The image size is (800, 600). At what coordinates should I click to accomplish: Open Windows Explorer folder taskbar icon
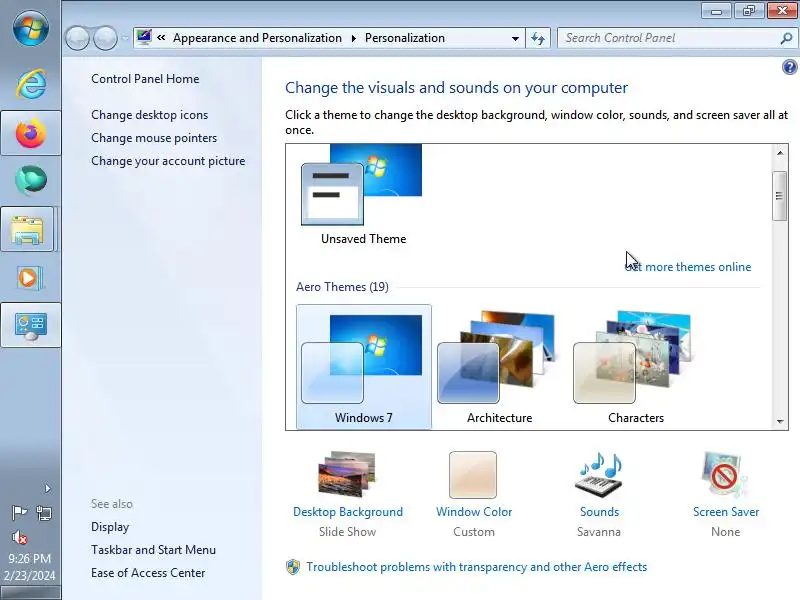tap(28, 230)
